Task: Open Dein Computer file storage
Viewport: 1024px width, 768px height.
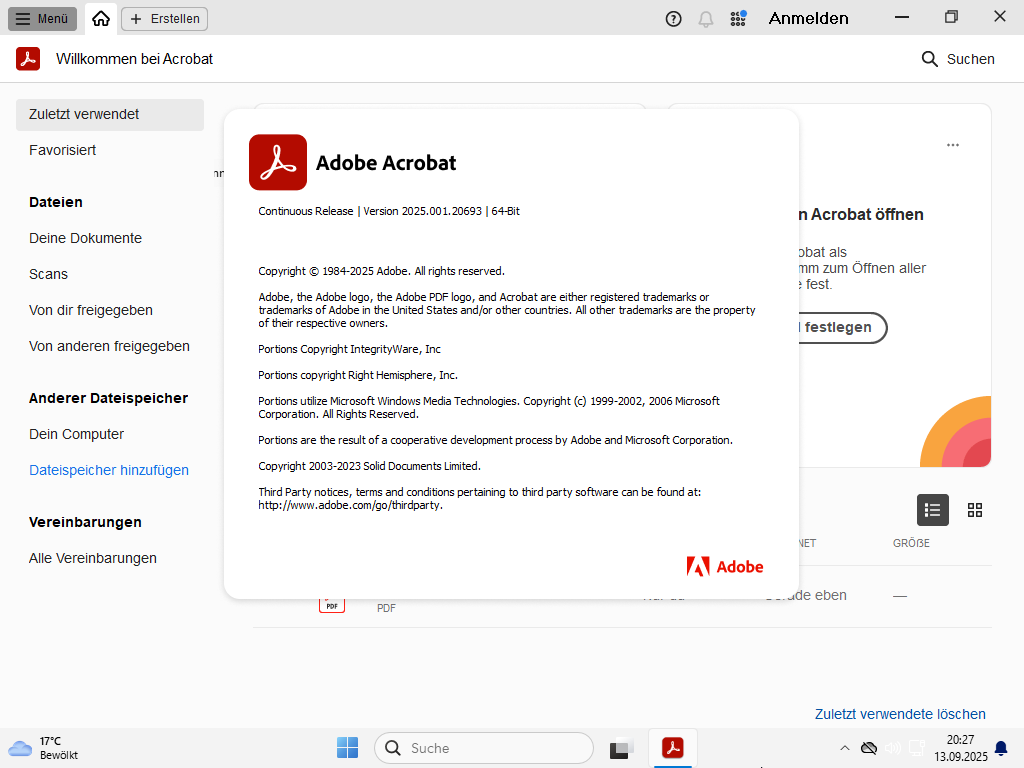Action: [x=76, y=434]
